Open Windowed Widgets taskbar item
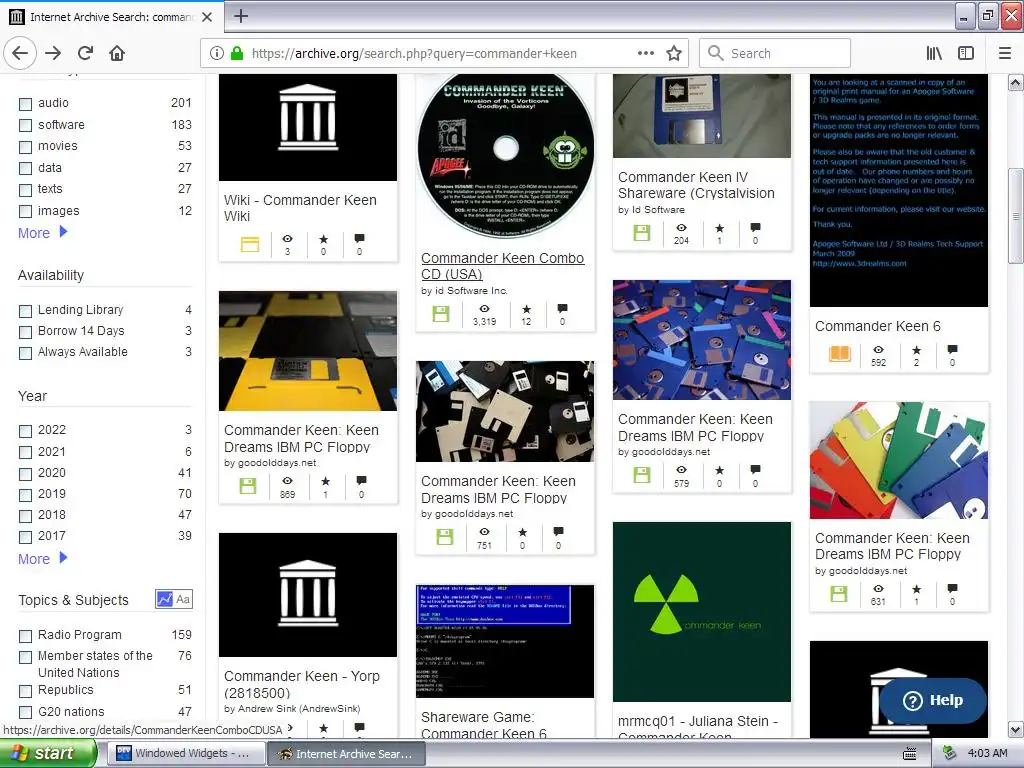 [185, 754]
